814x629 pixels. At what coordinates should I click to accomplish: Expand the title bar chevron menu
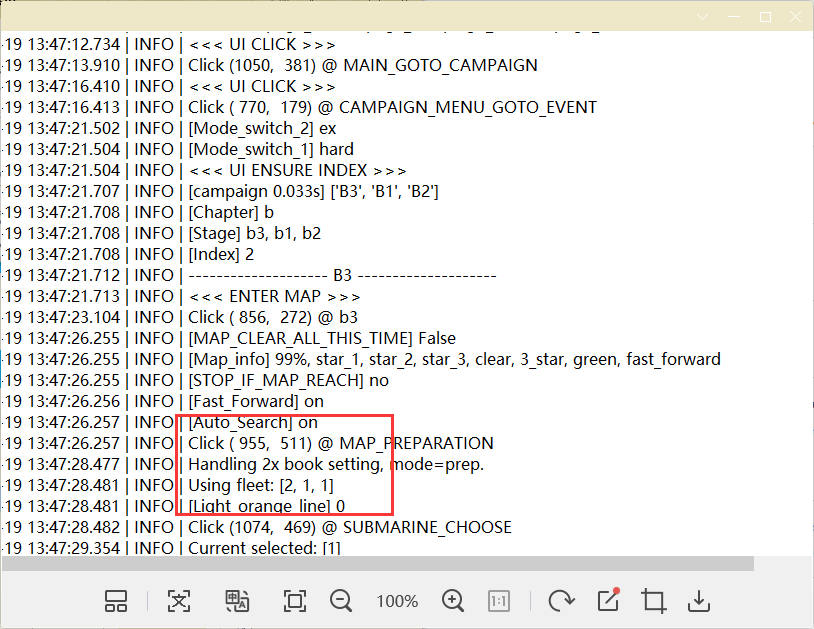click(x=702, y=17)
